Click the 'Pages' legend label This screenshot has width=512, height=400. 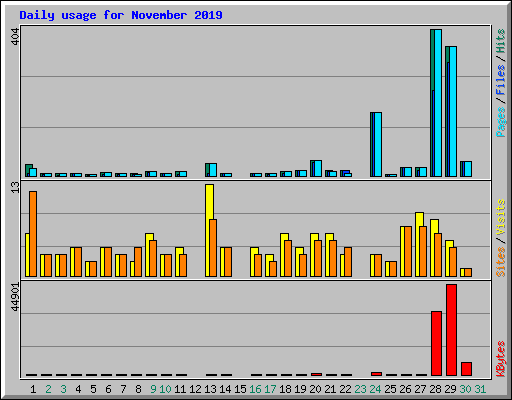[501, 122]
